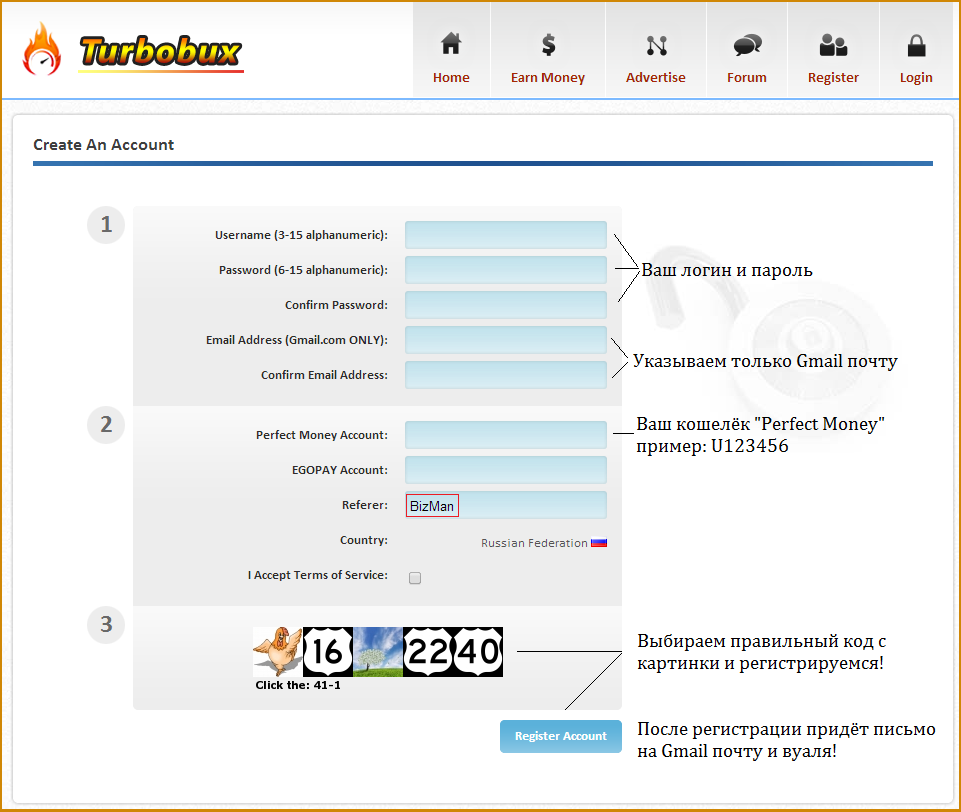Click the EGOPAY Account field

tap(506, 469)
